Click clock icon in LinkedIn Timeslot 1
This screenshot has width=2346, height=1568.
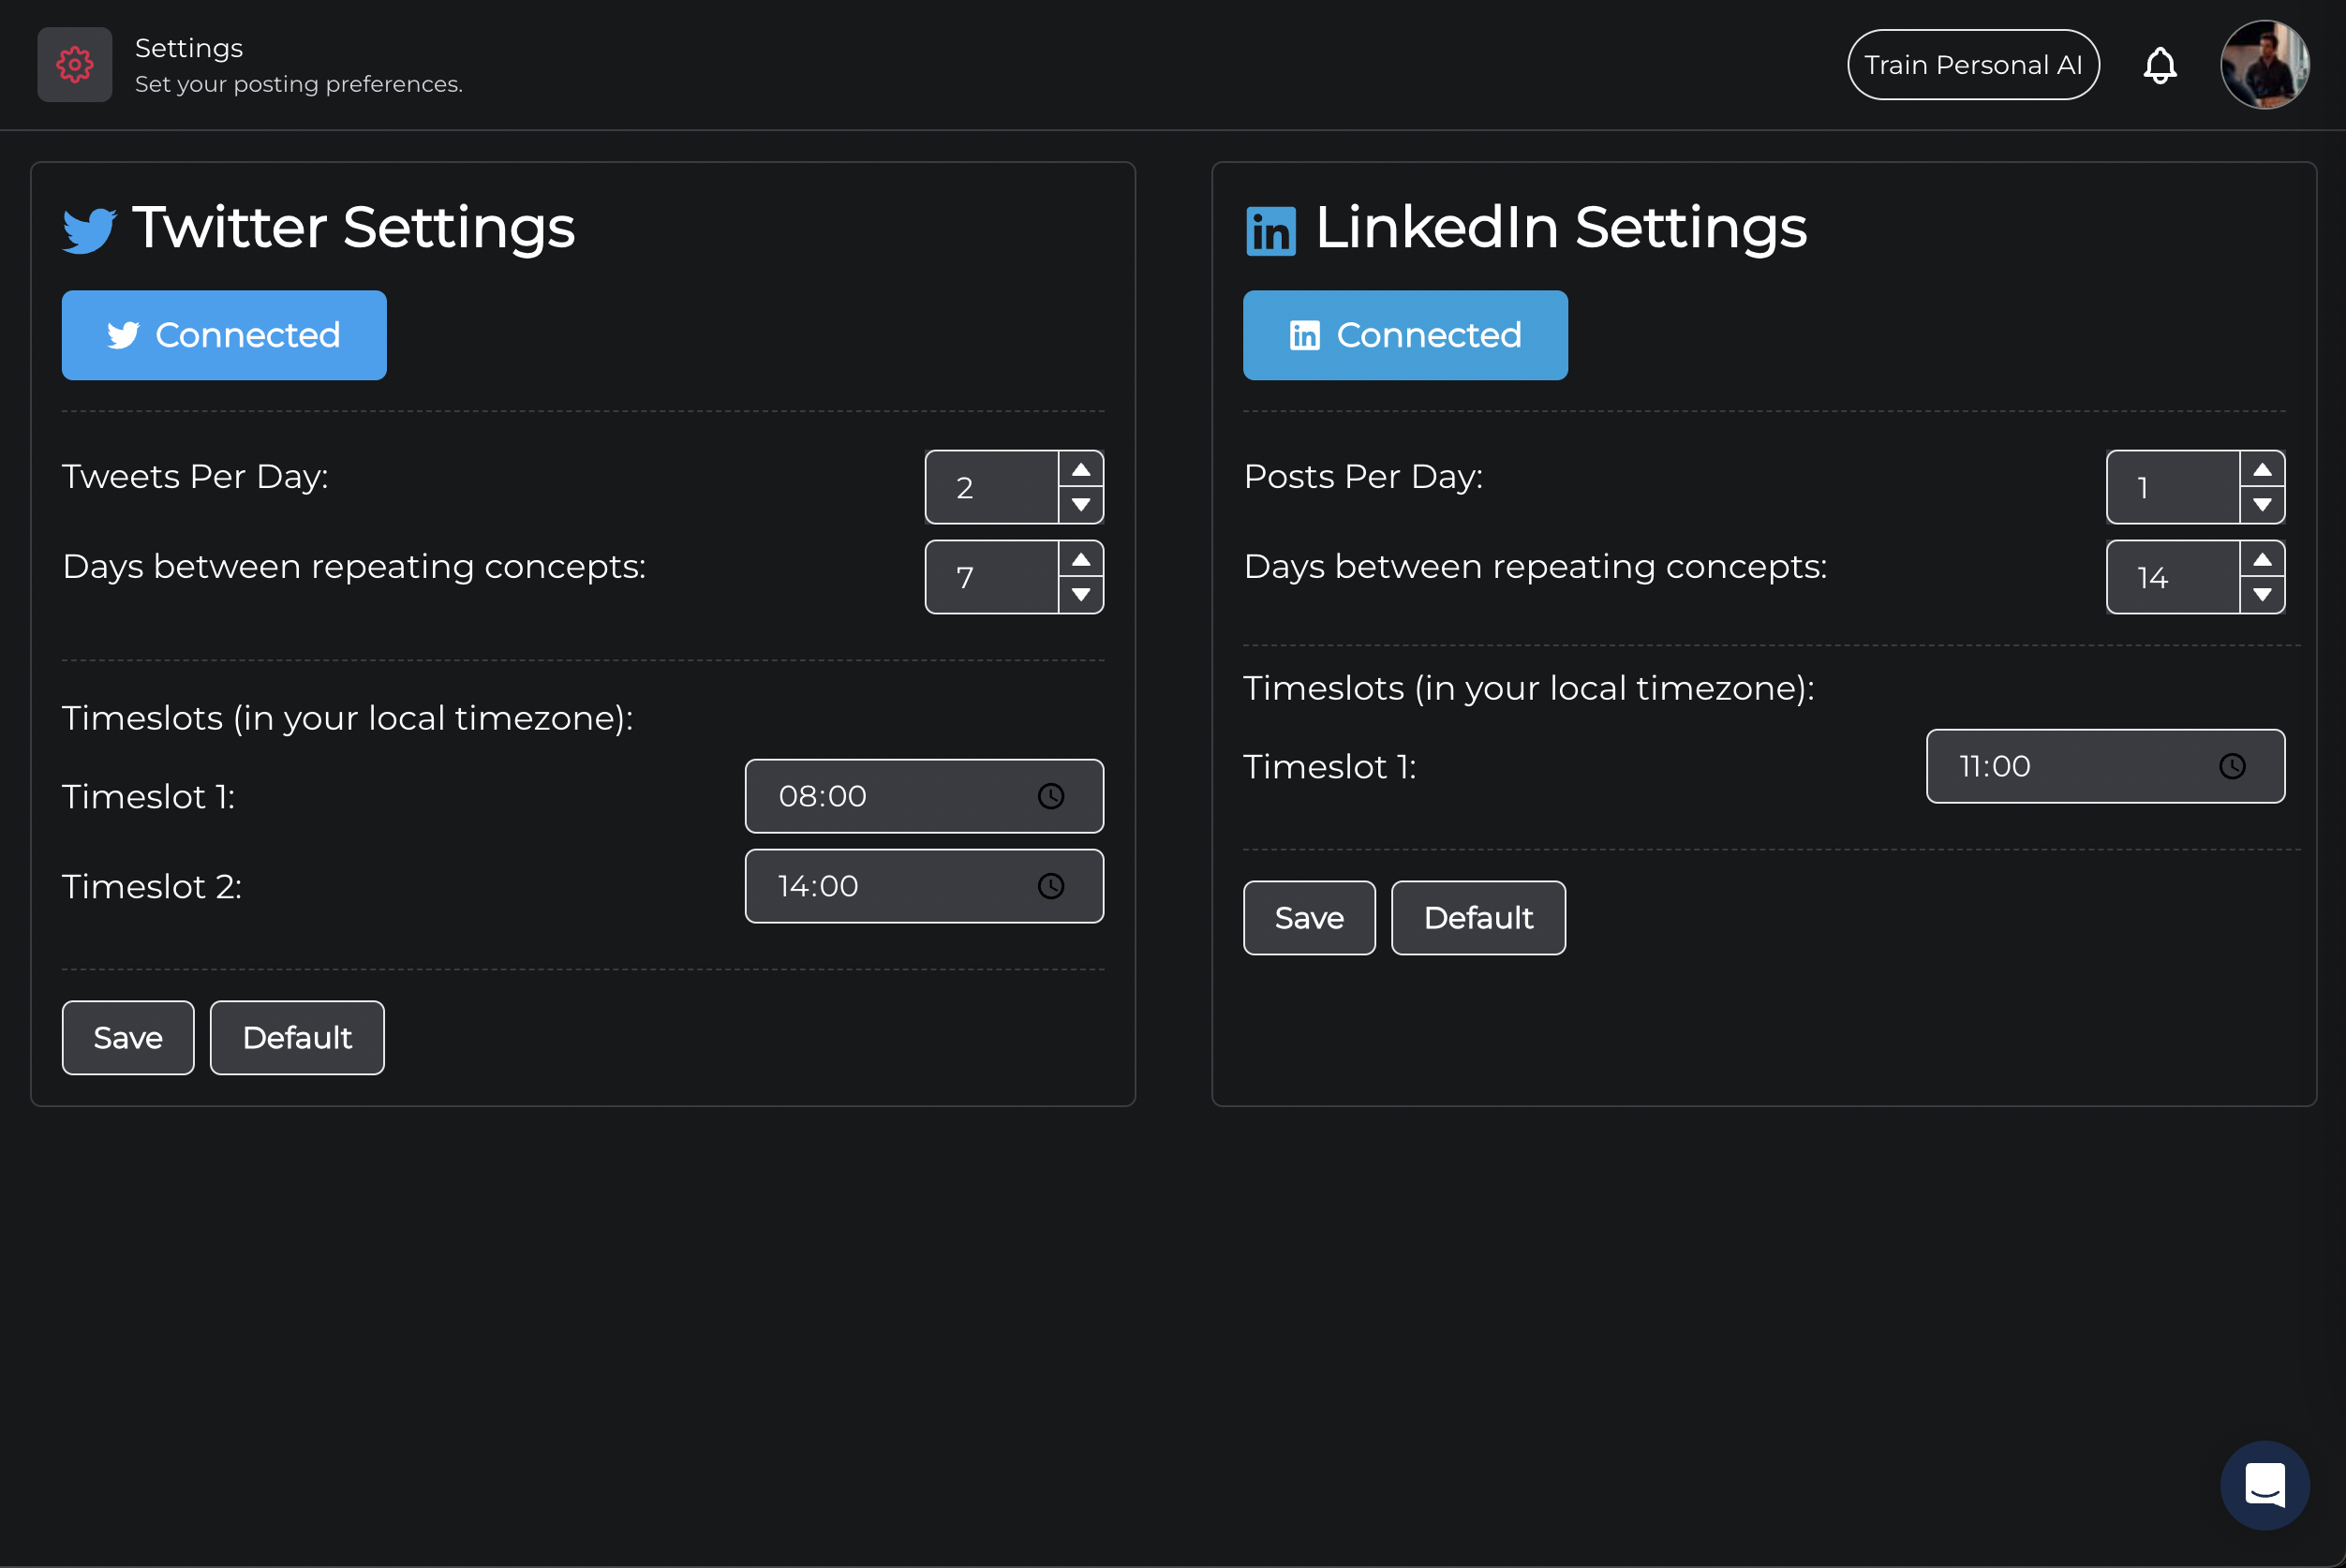(x=2232, y=766)
